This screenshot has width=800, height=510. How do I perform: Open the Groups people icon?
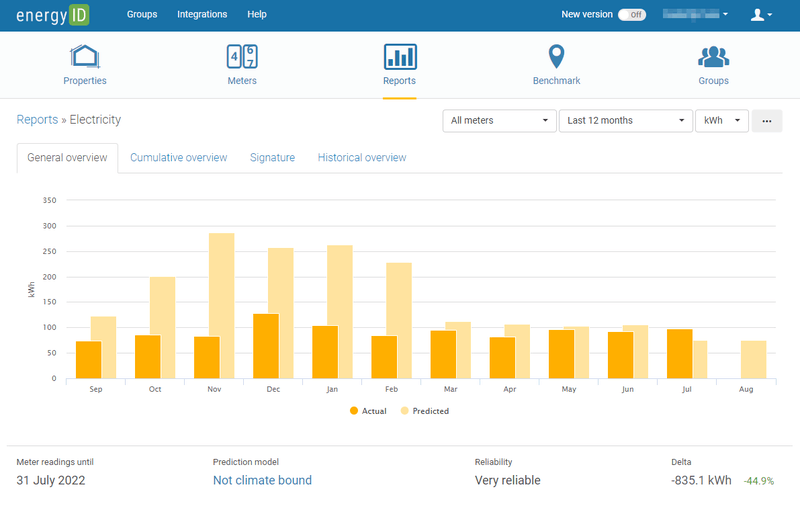point(713,57)
